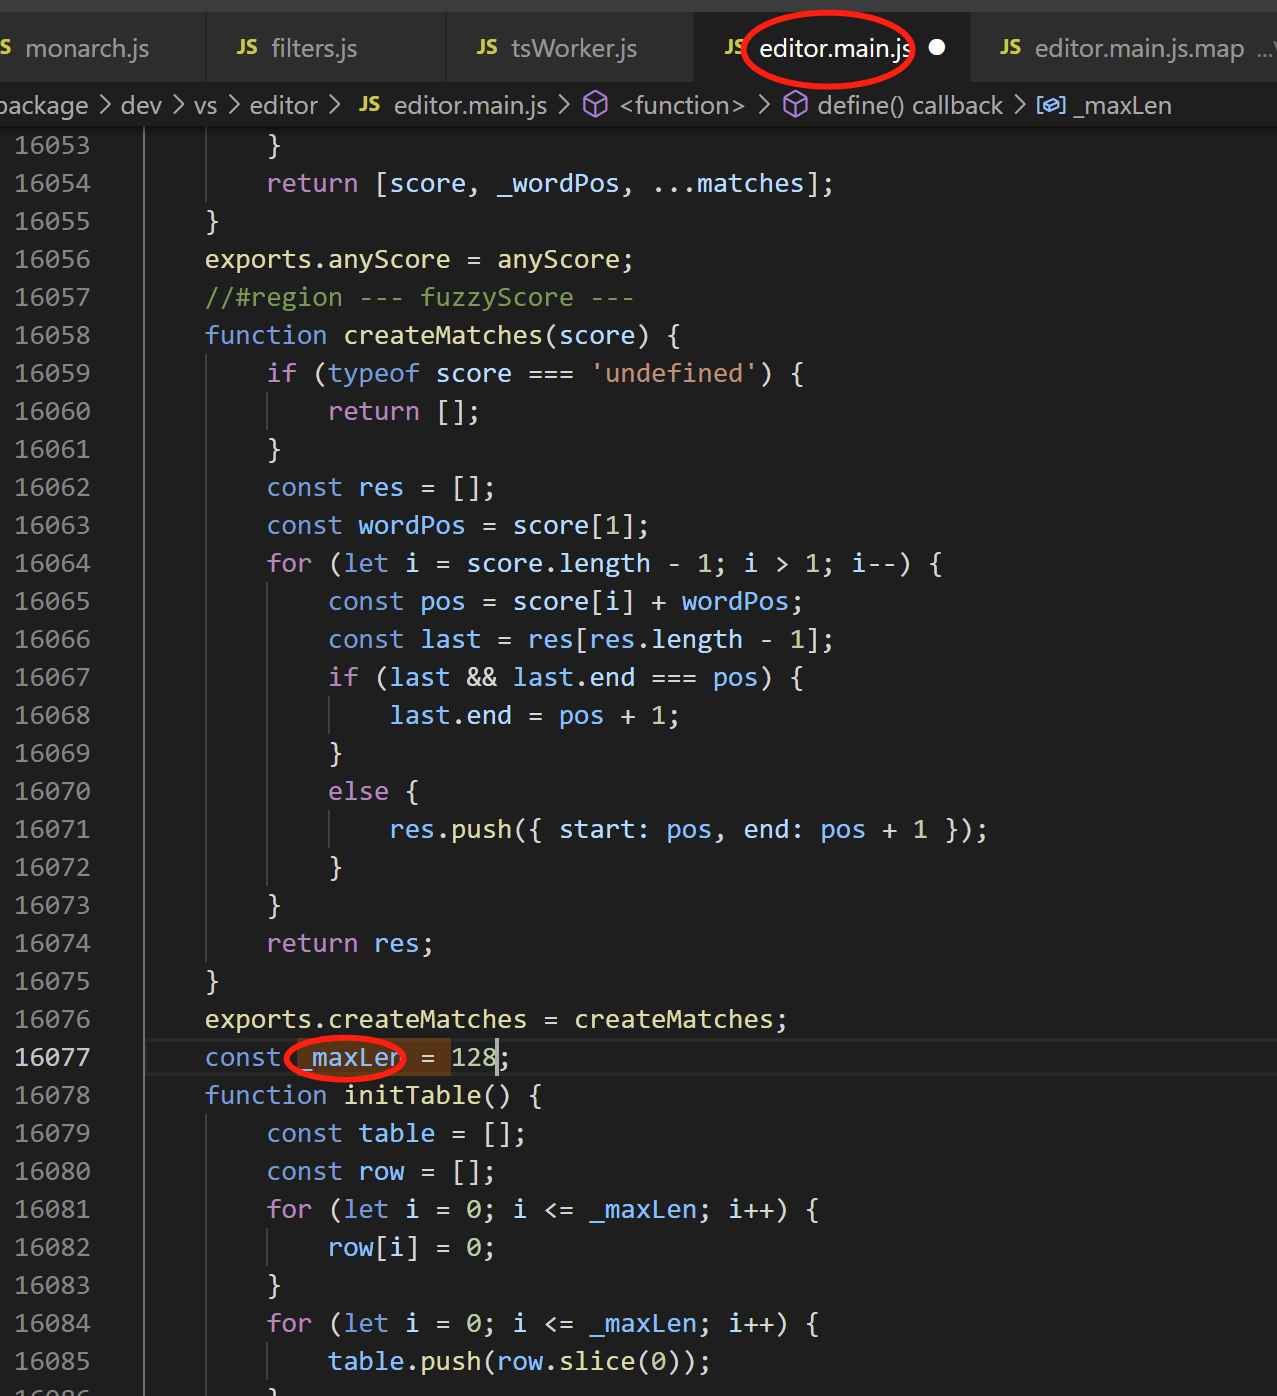
Task: Expand the chevron after the editor breadcrumb
Action: pyautogui.click(x=335, y=105)
